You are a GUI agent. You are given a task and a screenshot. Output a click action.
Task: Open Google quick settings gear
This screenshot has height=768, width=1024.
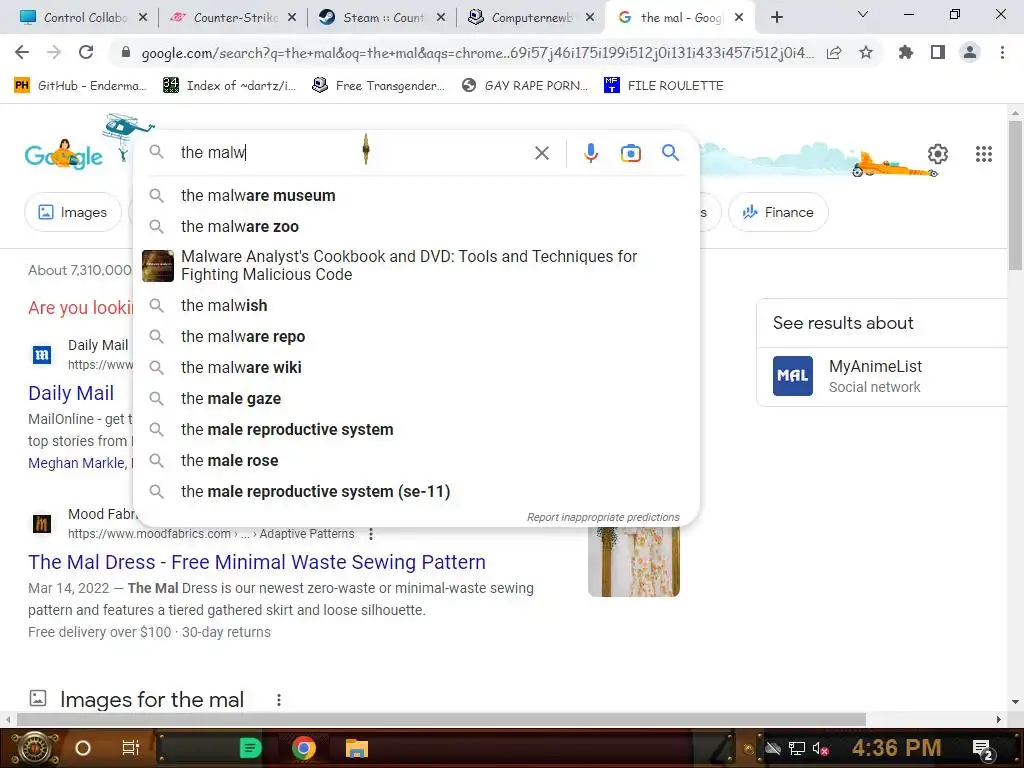click(938, 154)
